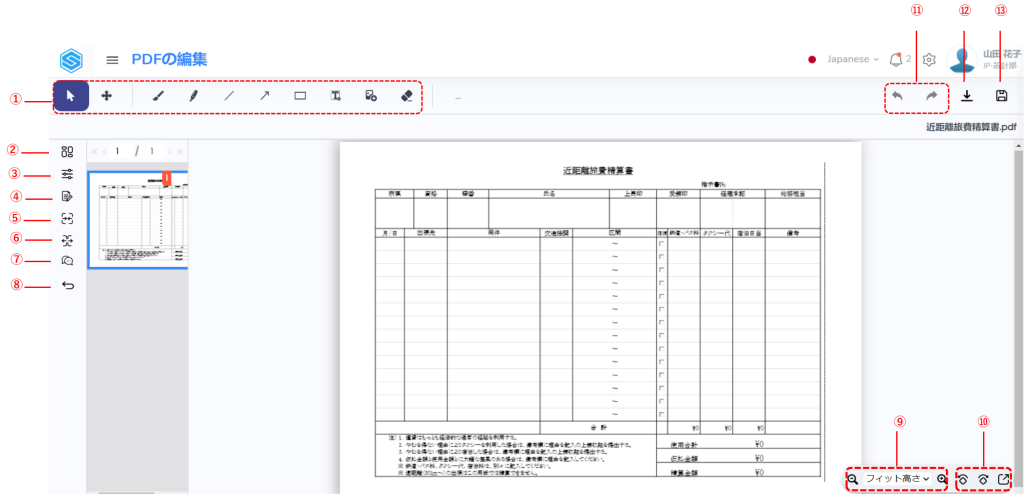Select the page 1 thumbnail
Image resolution: width=1024 pixels, height=494 pixels.
point(138,219)
